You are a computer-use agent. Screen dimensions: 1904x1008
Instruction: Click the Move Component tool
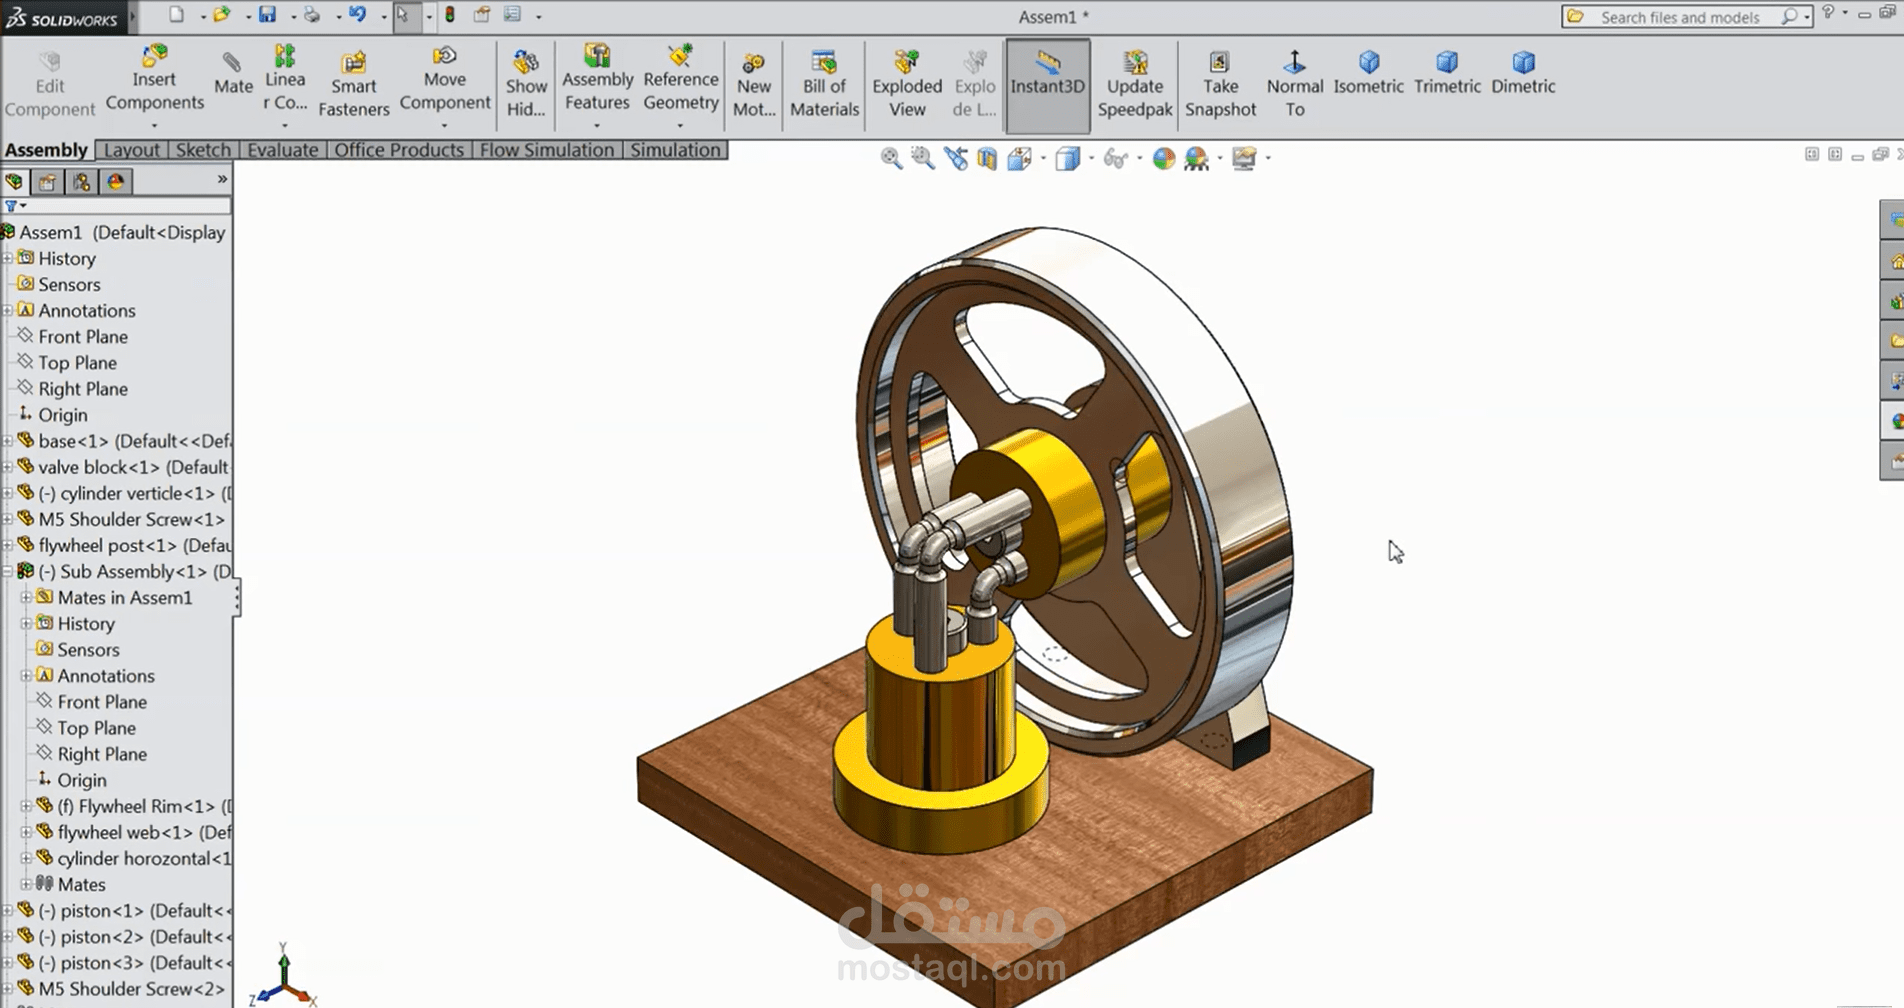pyautogui.click(x=445, y=78)
